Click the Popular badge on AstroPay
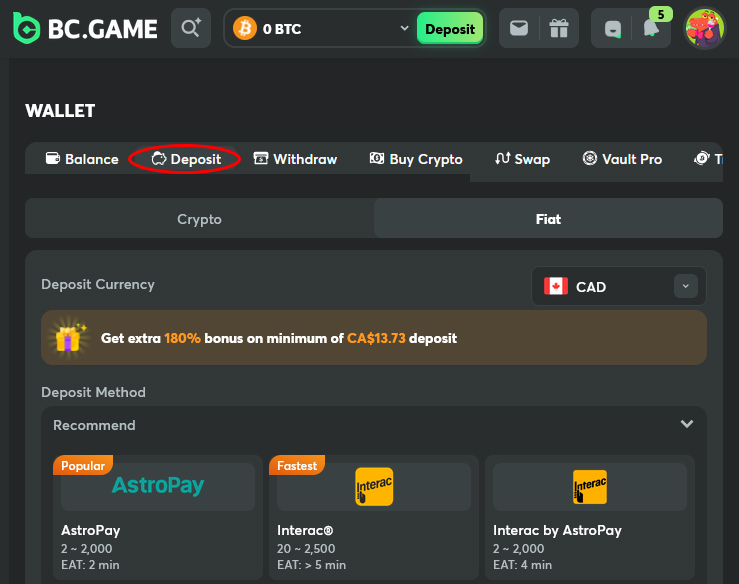739x584 pixels. coord(83,465)
